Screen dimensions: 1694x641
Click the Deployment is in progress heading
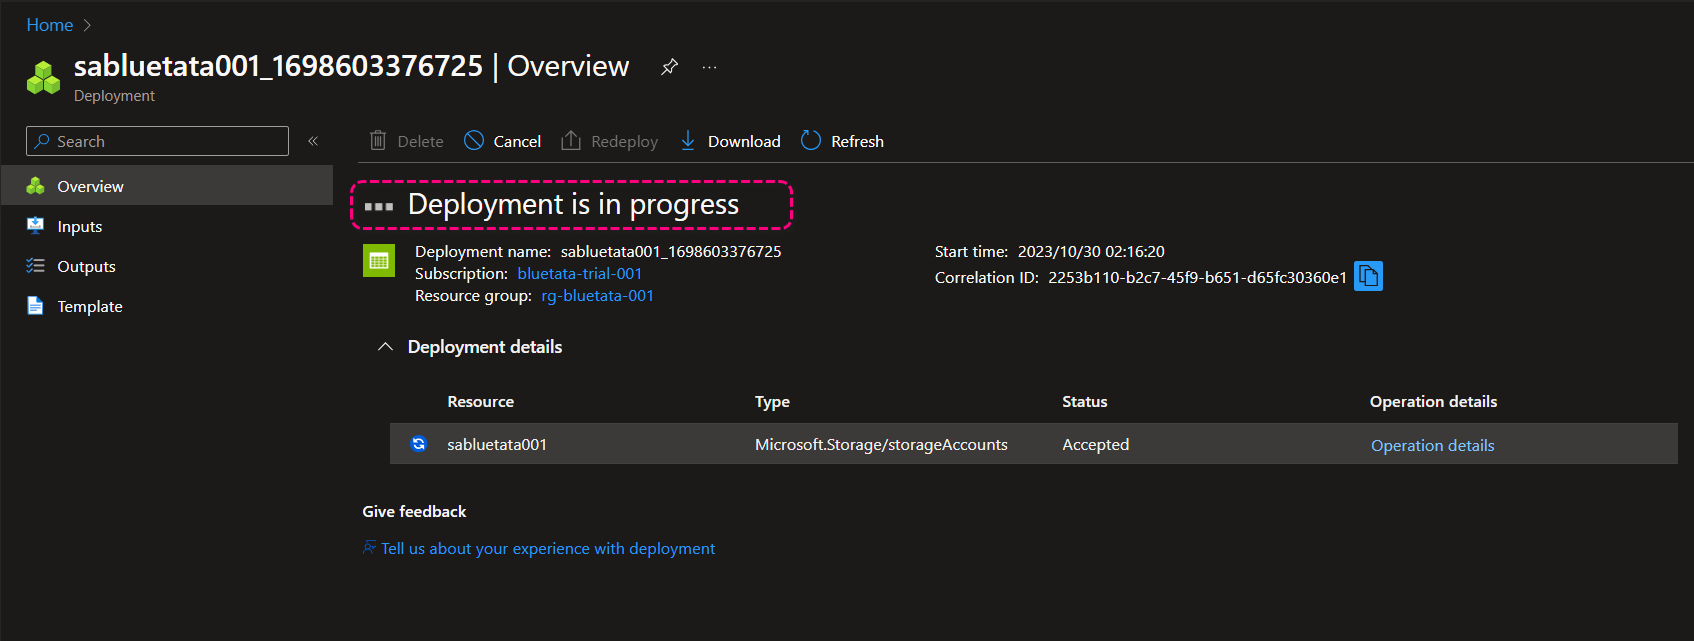coord(573,204)
